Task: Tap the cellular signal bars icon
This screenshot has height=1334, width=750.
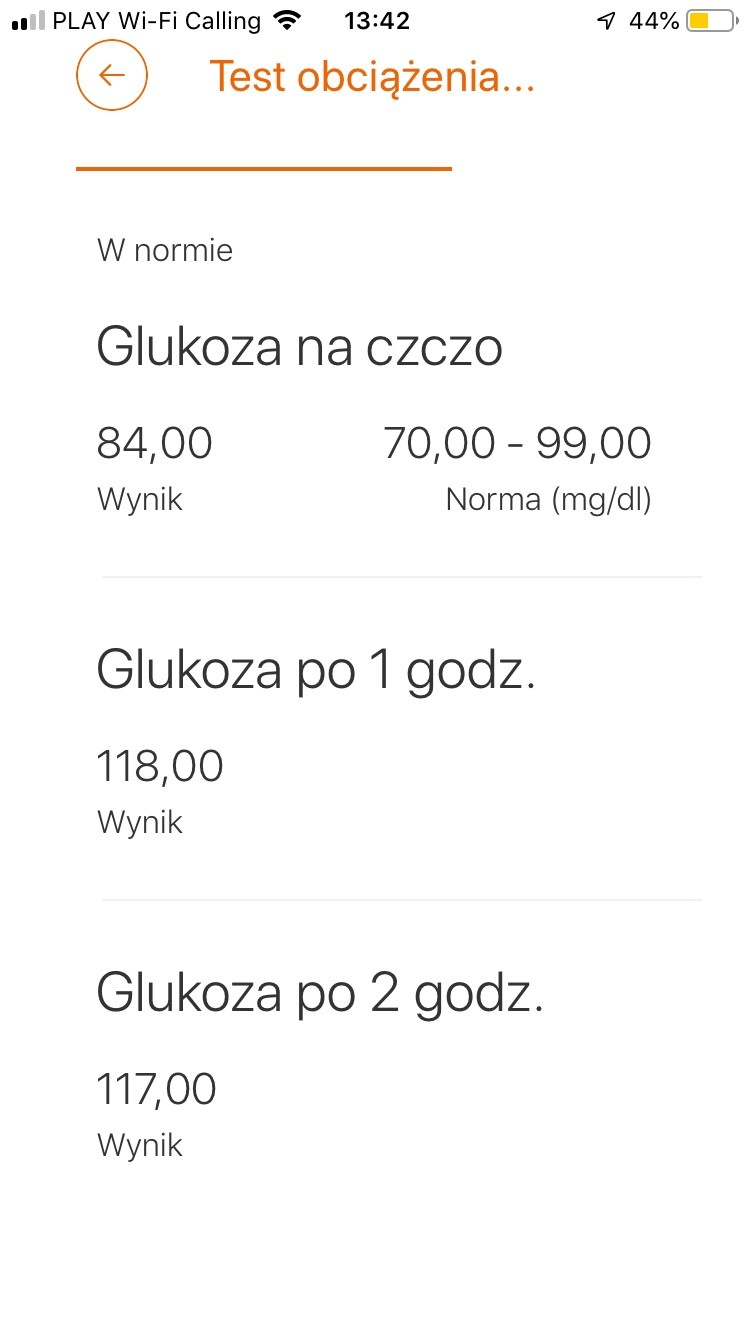Action: [x=29, y=20]
